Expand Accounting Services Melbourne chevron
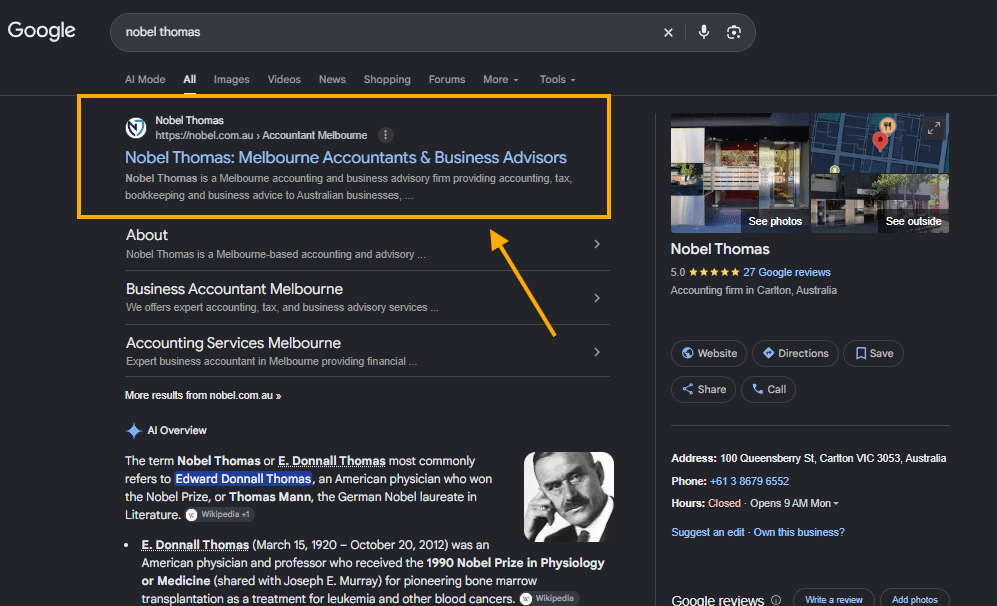This screenshot has height=606, width=997. pyautogui.click(x=596, y=352)
